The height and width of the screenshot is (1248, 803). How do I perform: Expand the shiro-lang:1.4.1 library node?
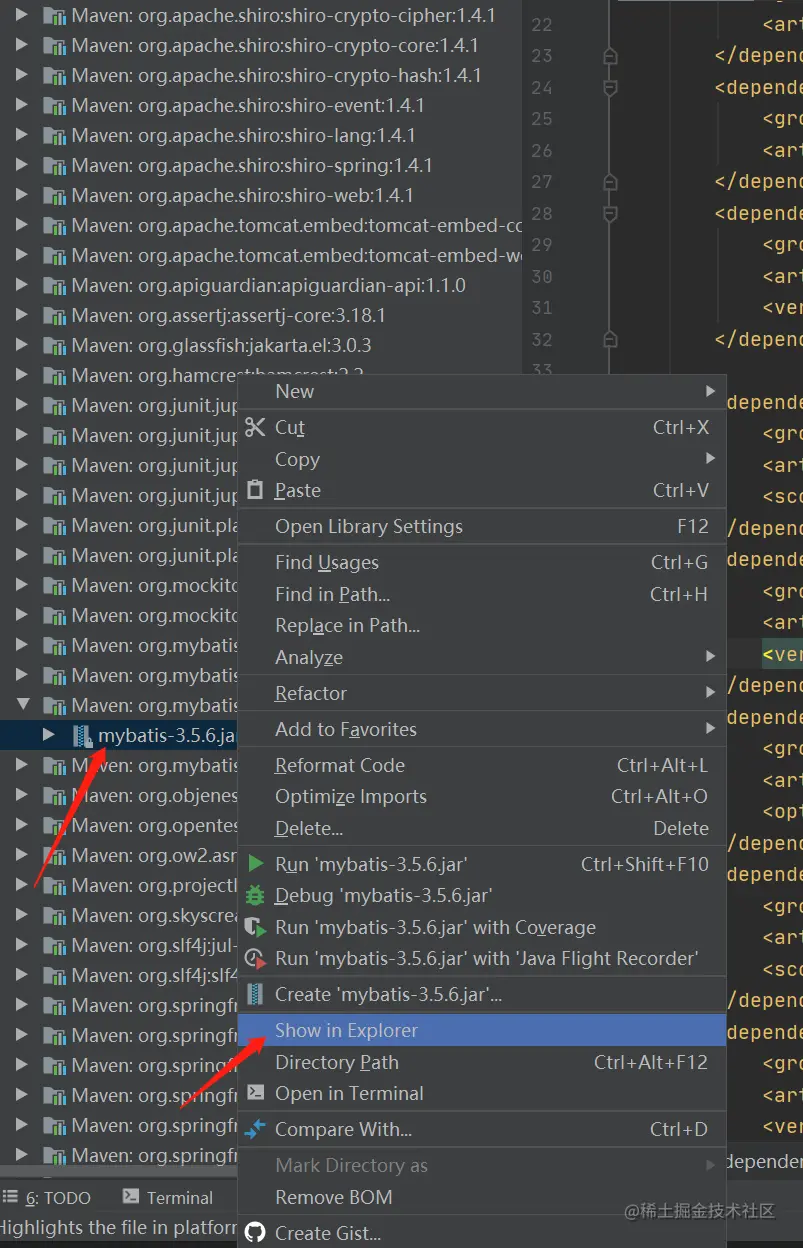coord(22,136)
